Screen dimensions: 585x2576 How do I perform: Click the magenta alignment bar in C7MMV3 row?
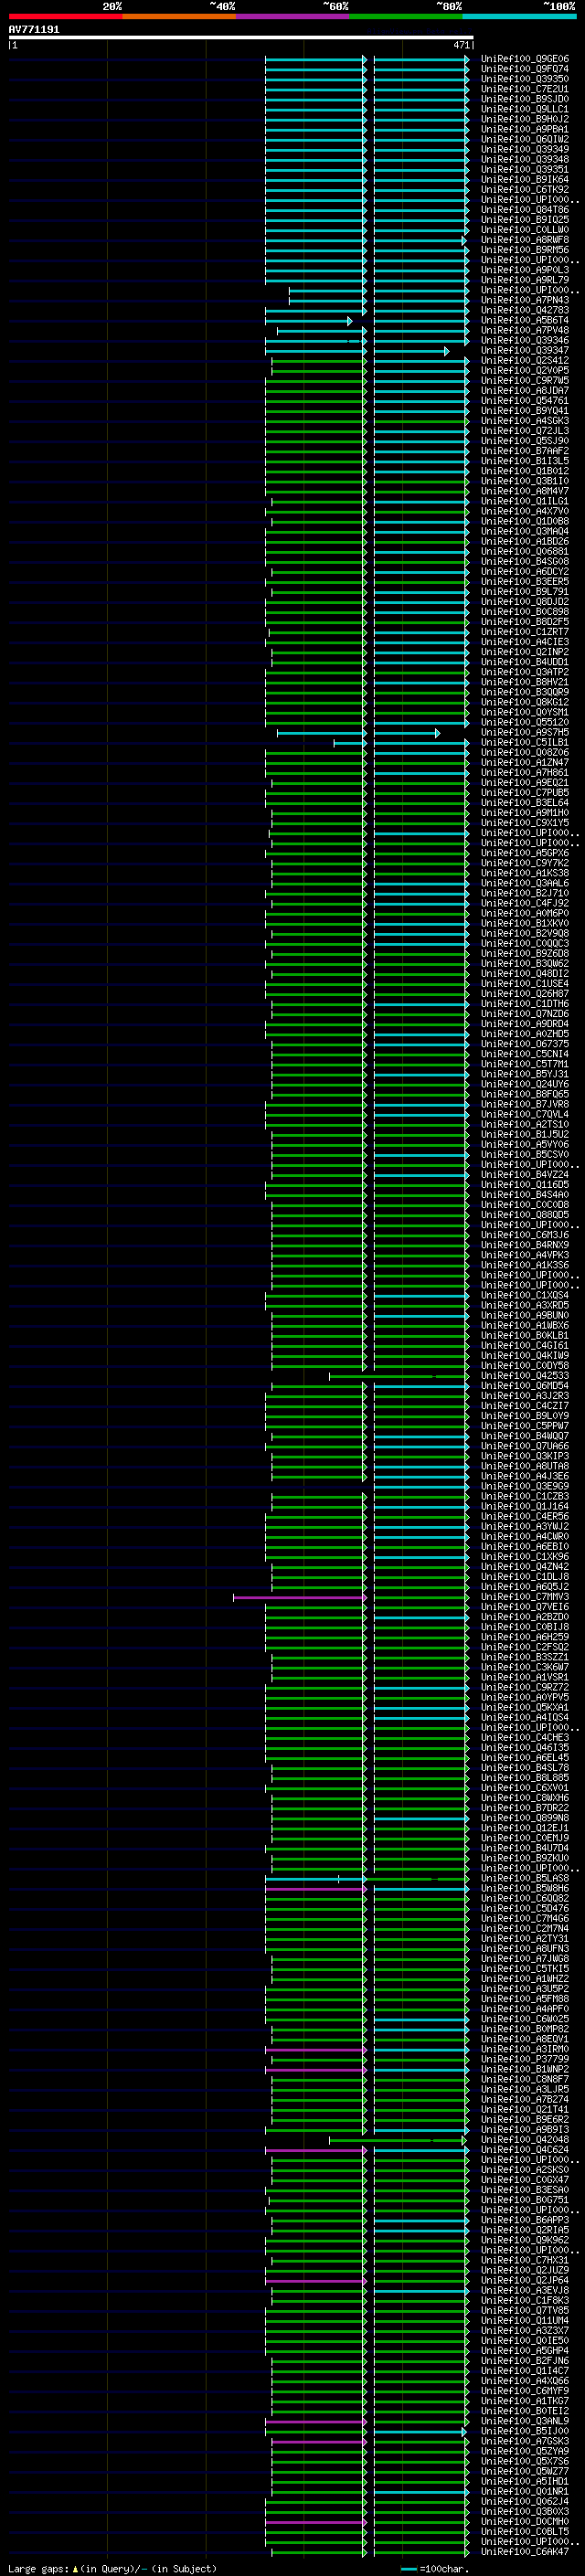tap(299, 1597)
